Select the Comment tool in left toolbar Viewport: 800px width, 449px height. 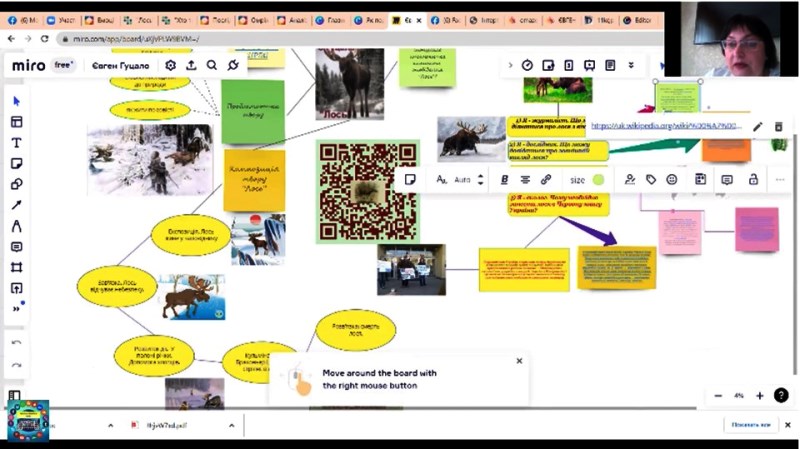(x=16, y=247)
